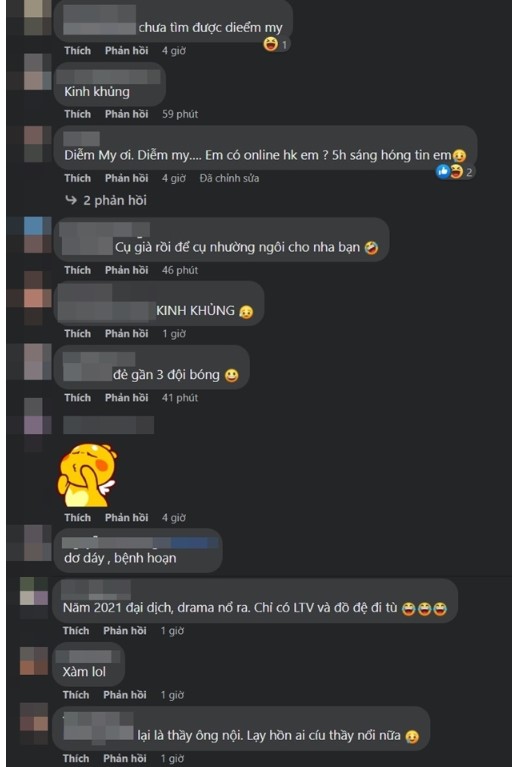The height and width of the screenshot is (767, 512).
Task: Click the yellow duck sticker
Action: (87, 474)
